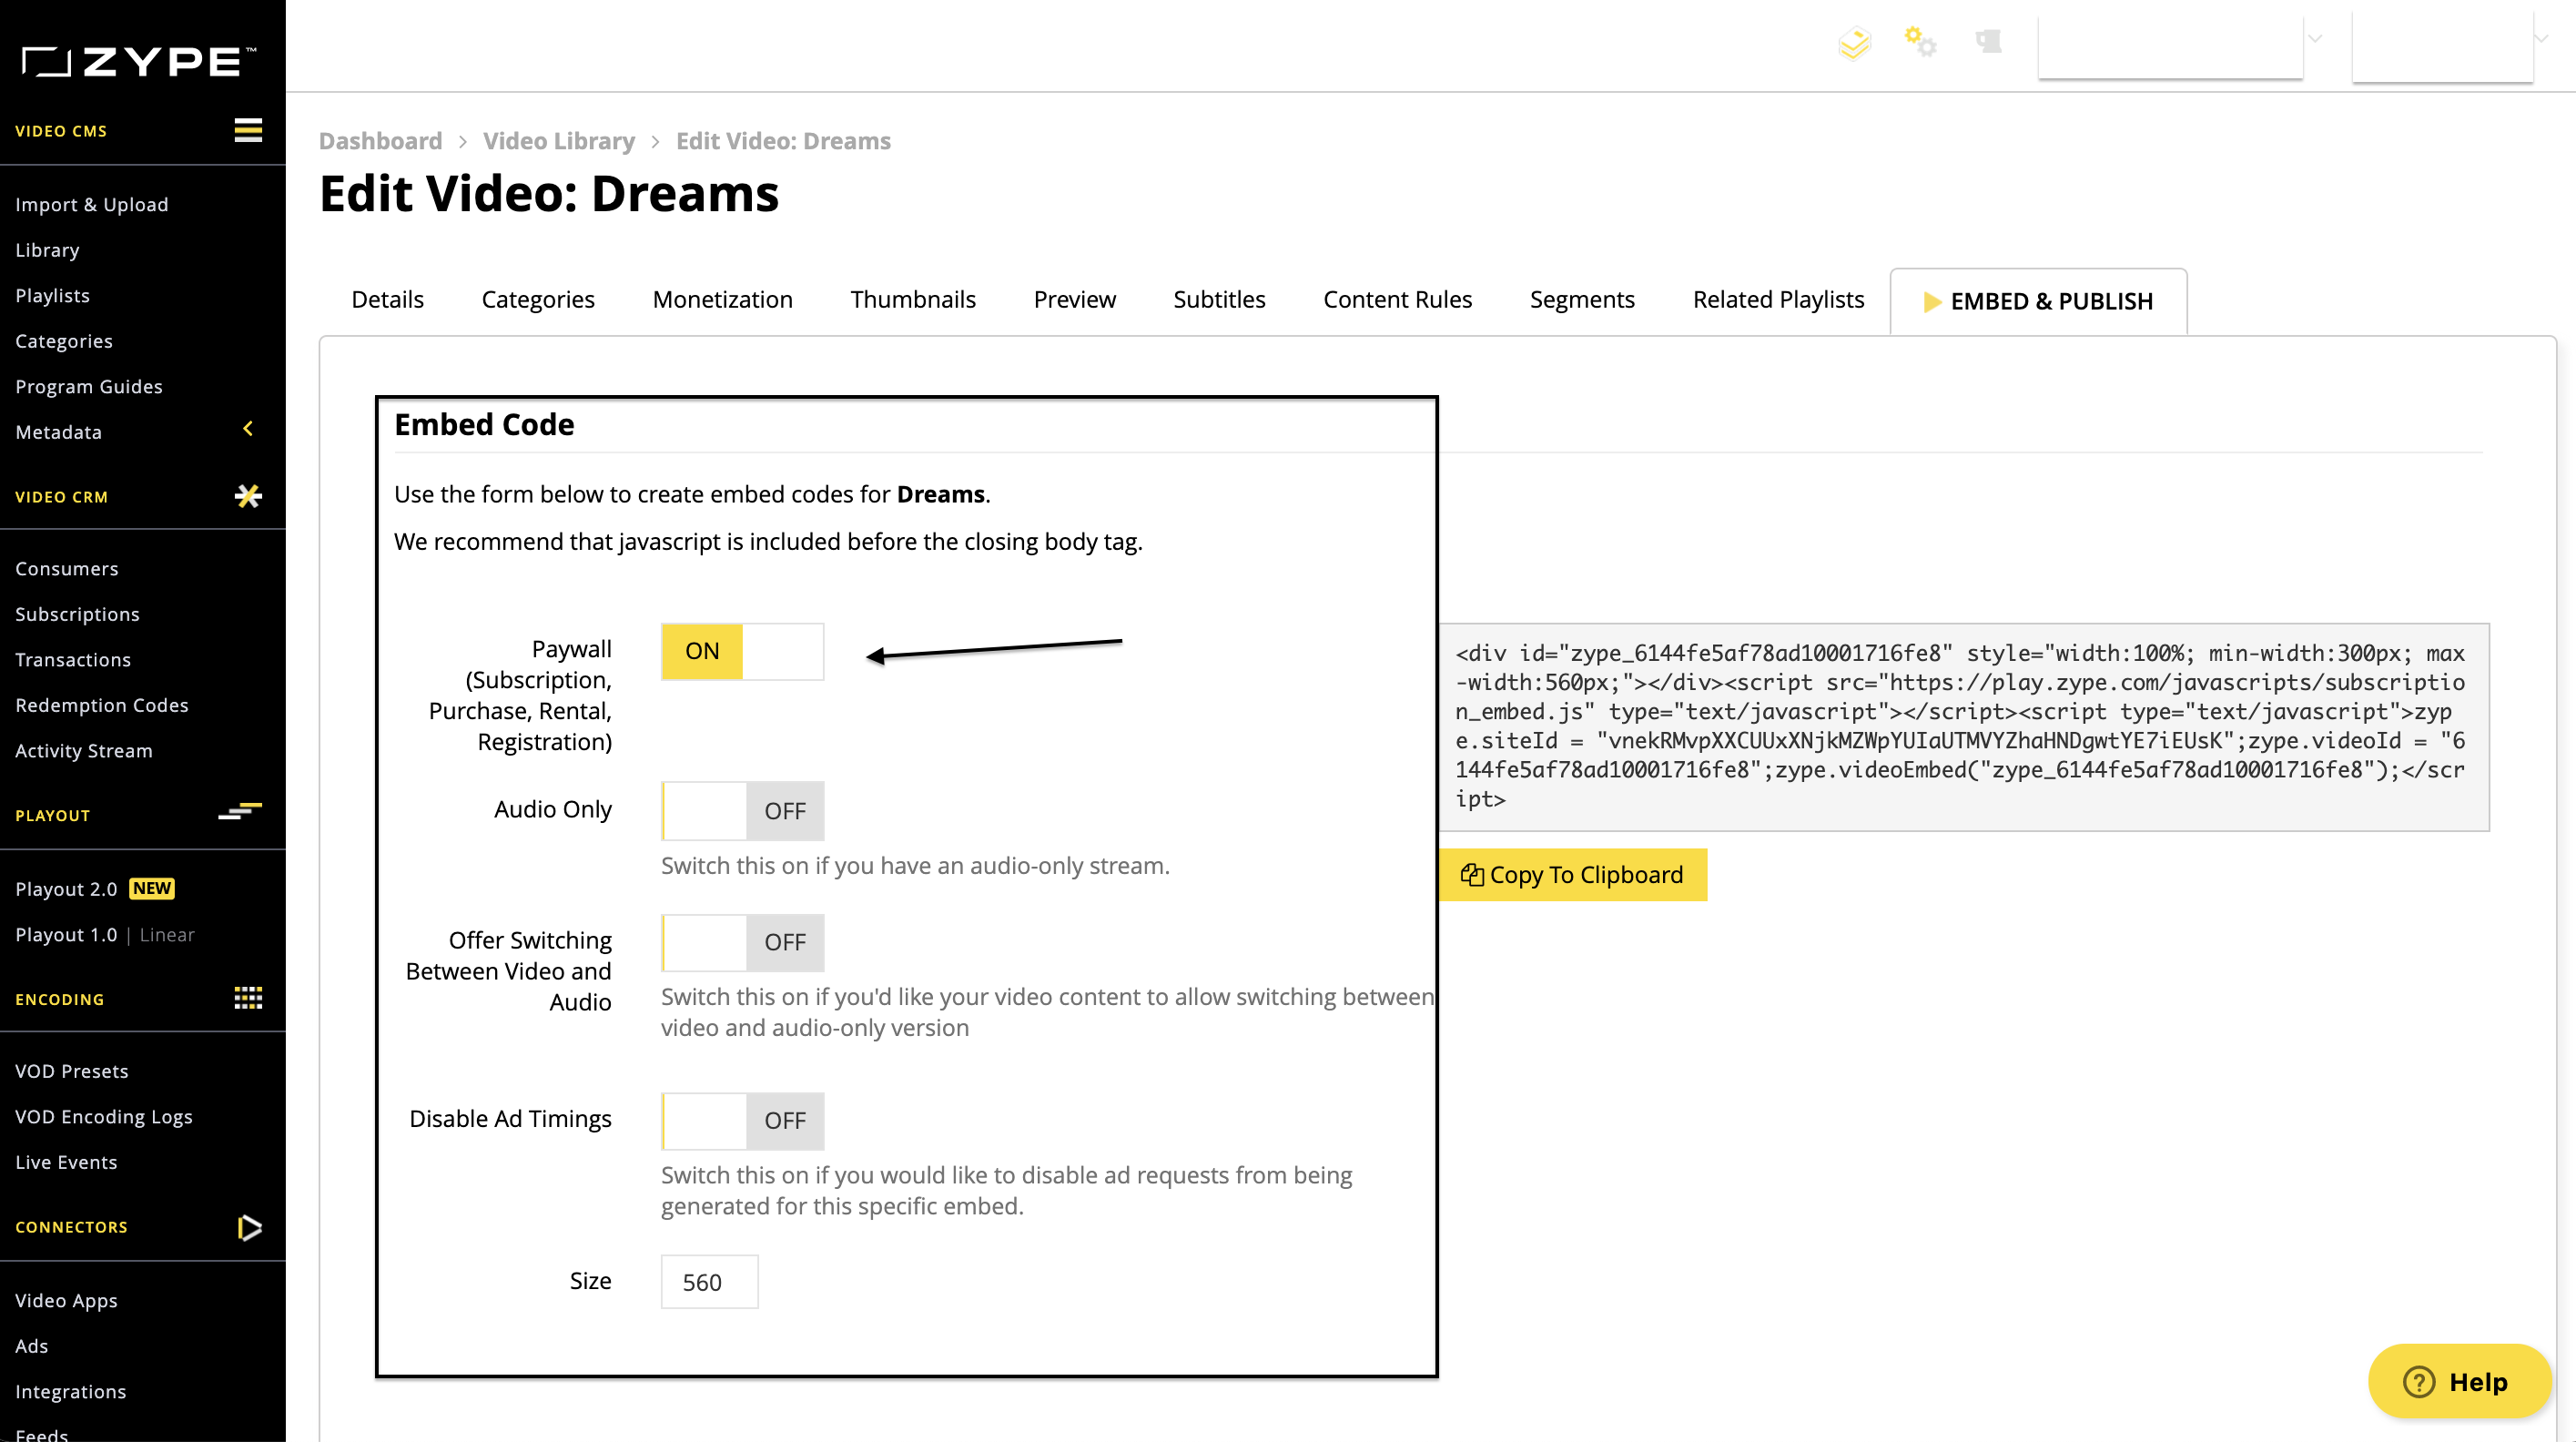Click the Video CRM asterisk icon

point(248,496)
